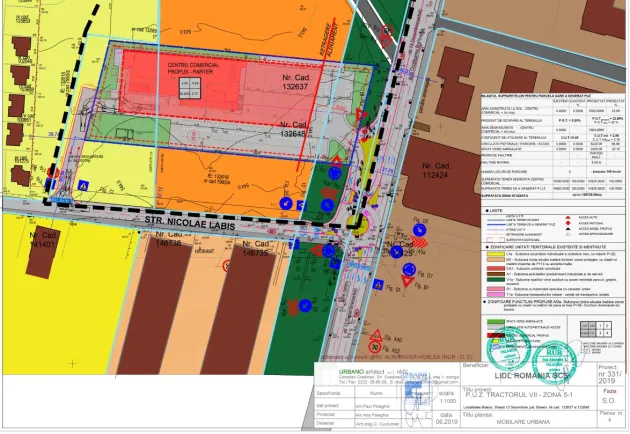Click the Nr. Cad 141401 parcel label

coord(42,239)
